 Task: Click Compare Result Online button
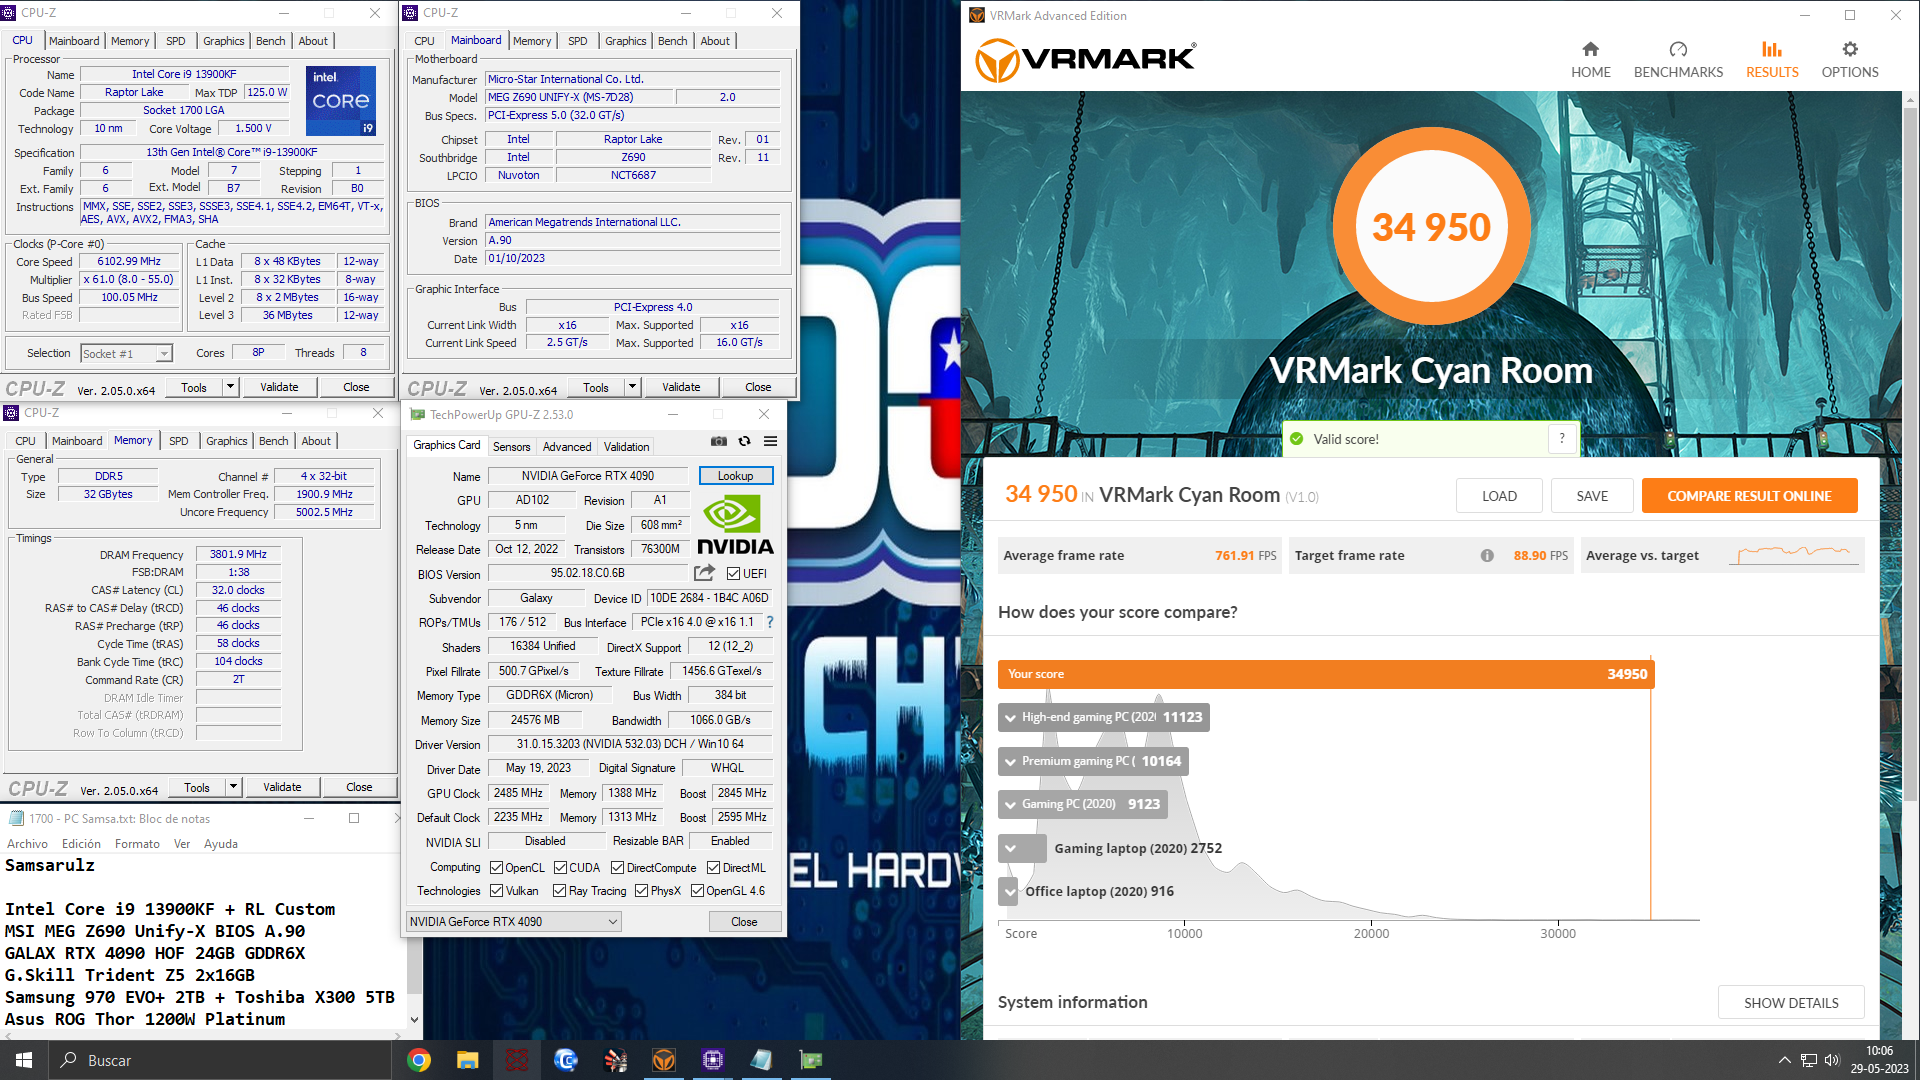pyautogui.click(x=1749, y=496)
